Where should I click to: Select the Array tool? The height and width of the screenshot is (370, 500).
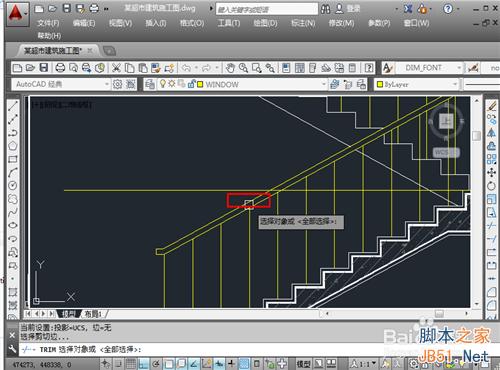[x=492, y=159]
